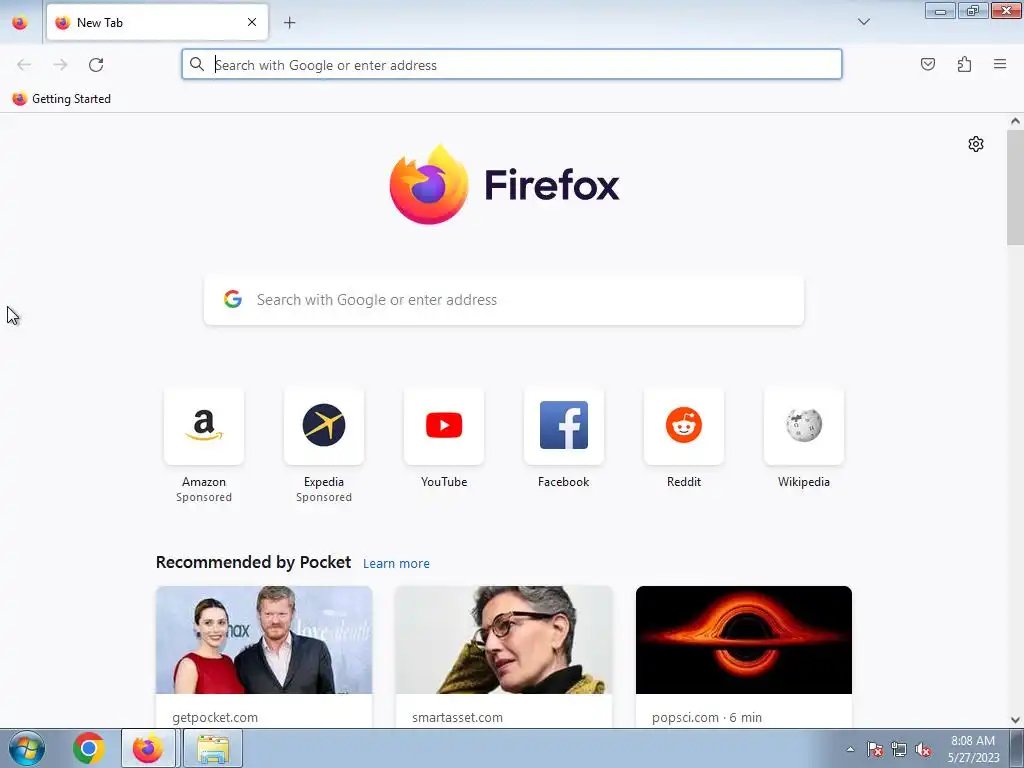This screenshot has width=1024, height=768.
Task: Open the Extensions puzzle icon
Action: 964,64
